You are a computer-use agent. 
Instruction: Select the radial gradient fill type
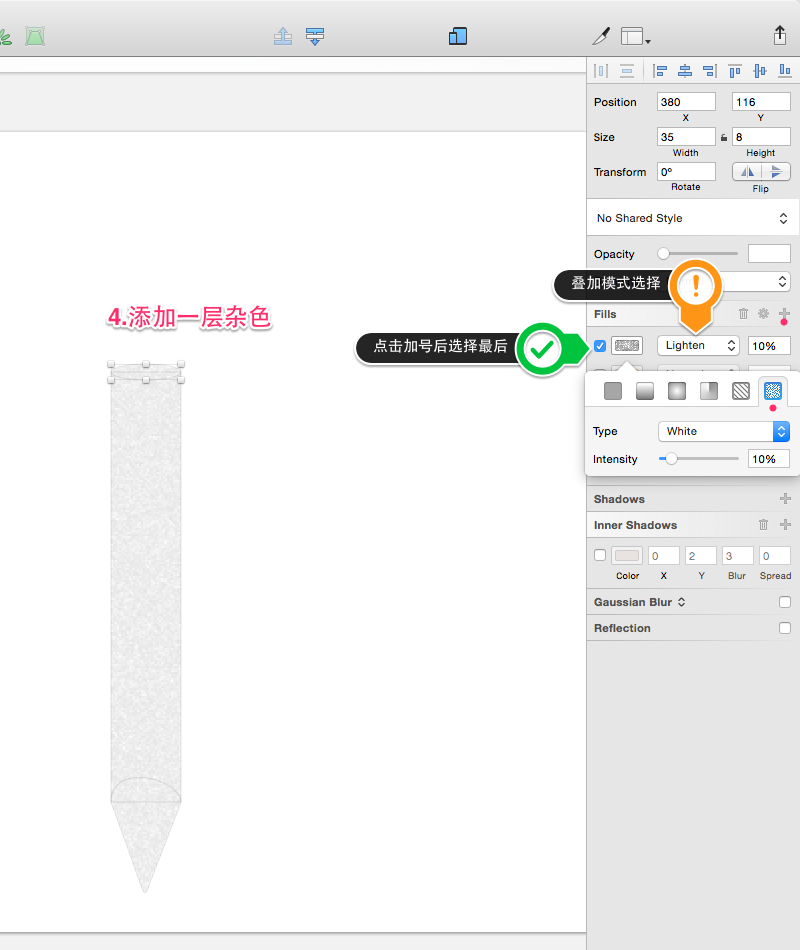pos(677,391)
